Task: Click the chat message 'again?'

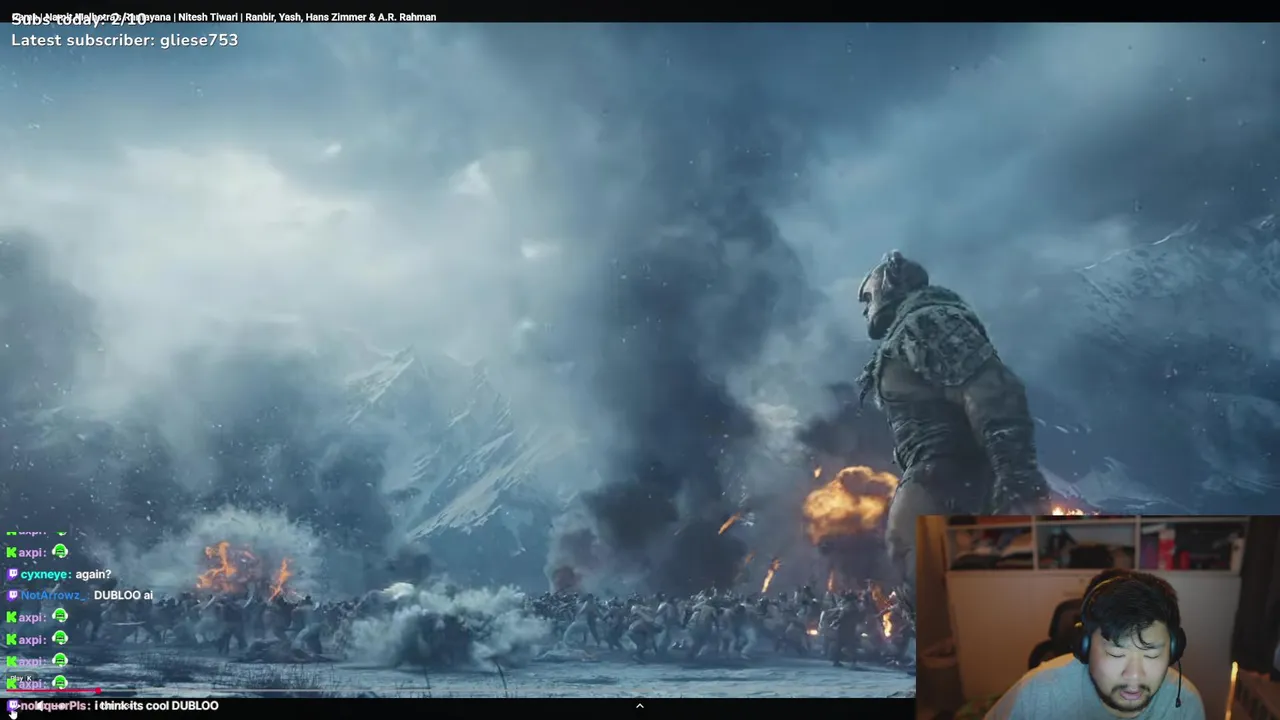Action: point(93,574)
